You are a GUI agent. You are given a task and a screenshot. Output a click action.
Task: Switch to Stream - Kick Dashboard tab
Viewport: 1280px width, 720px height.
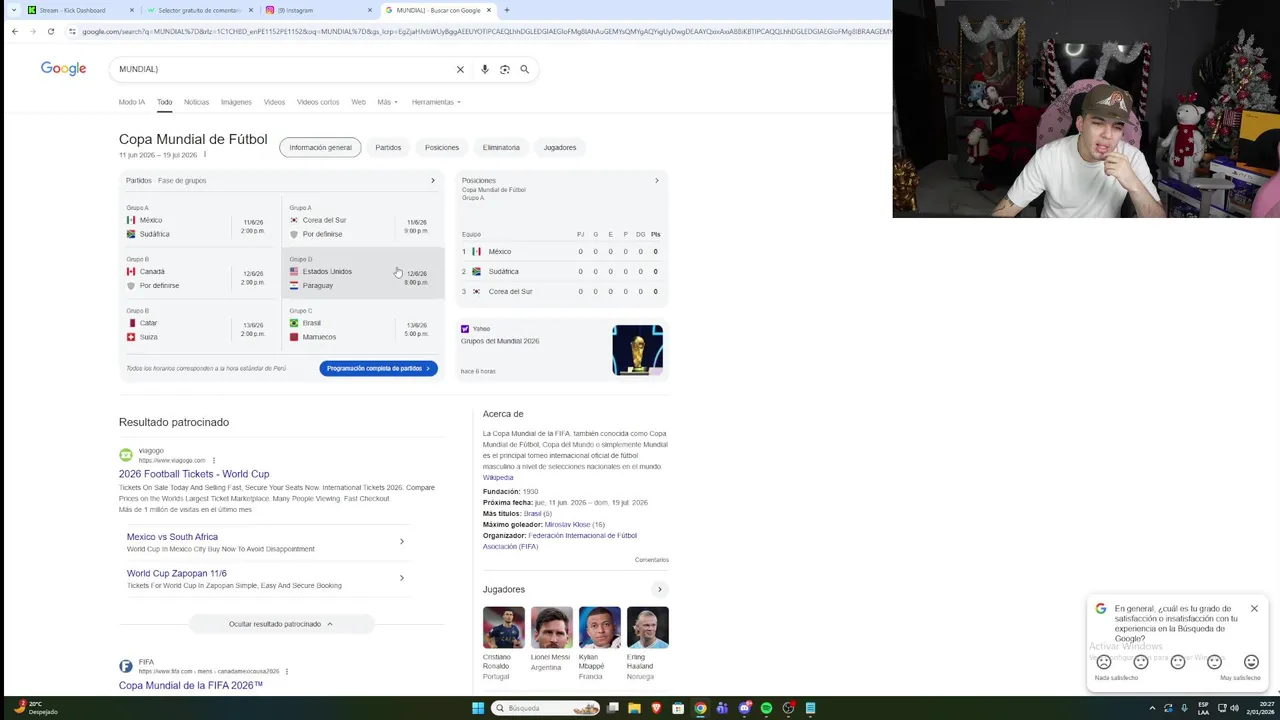[80, 10]
